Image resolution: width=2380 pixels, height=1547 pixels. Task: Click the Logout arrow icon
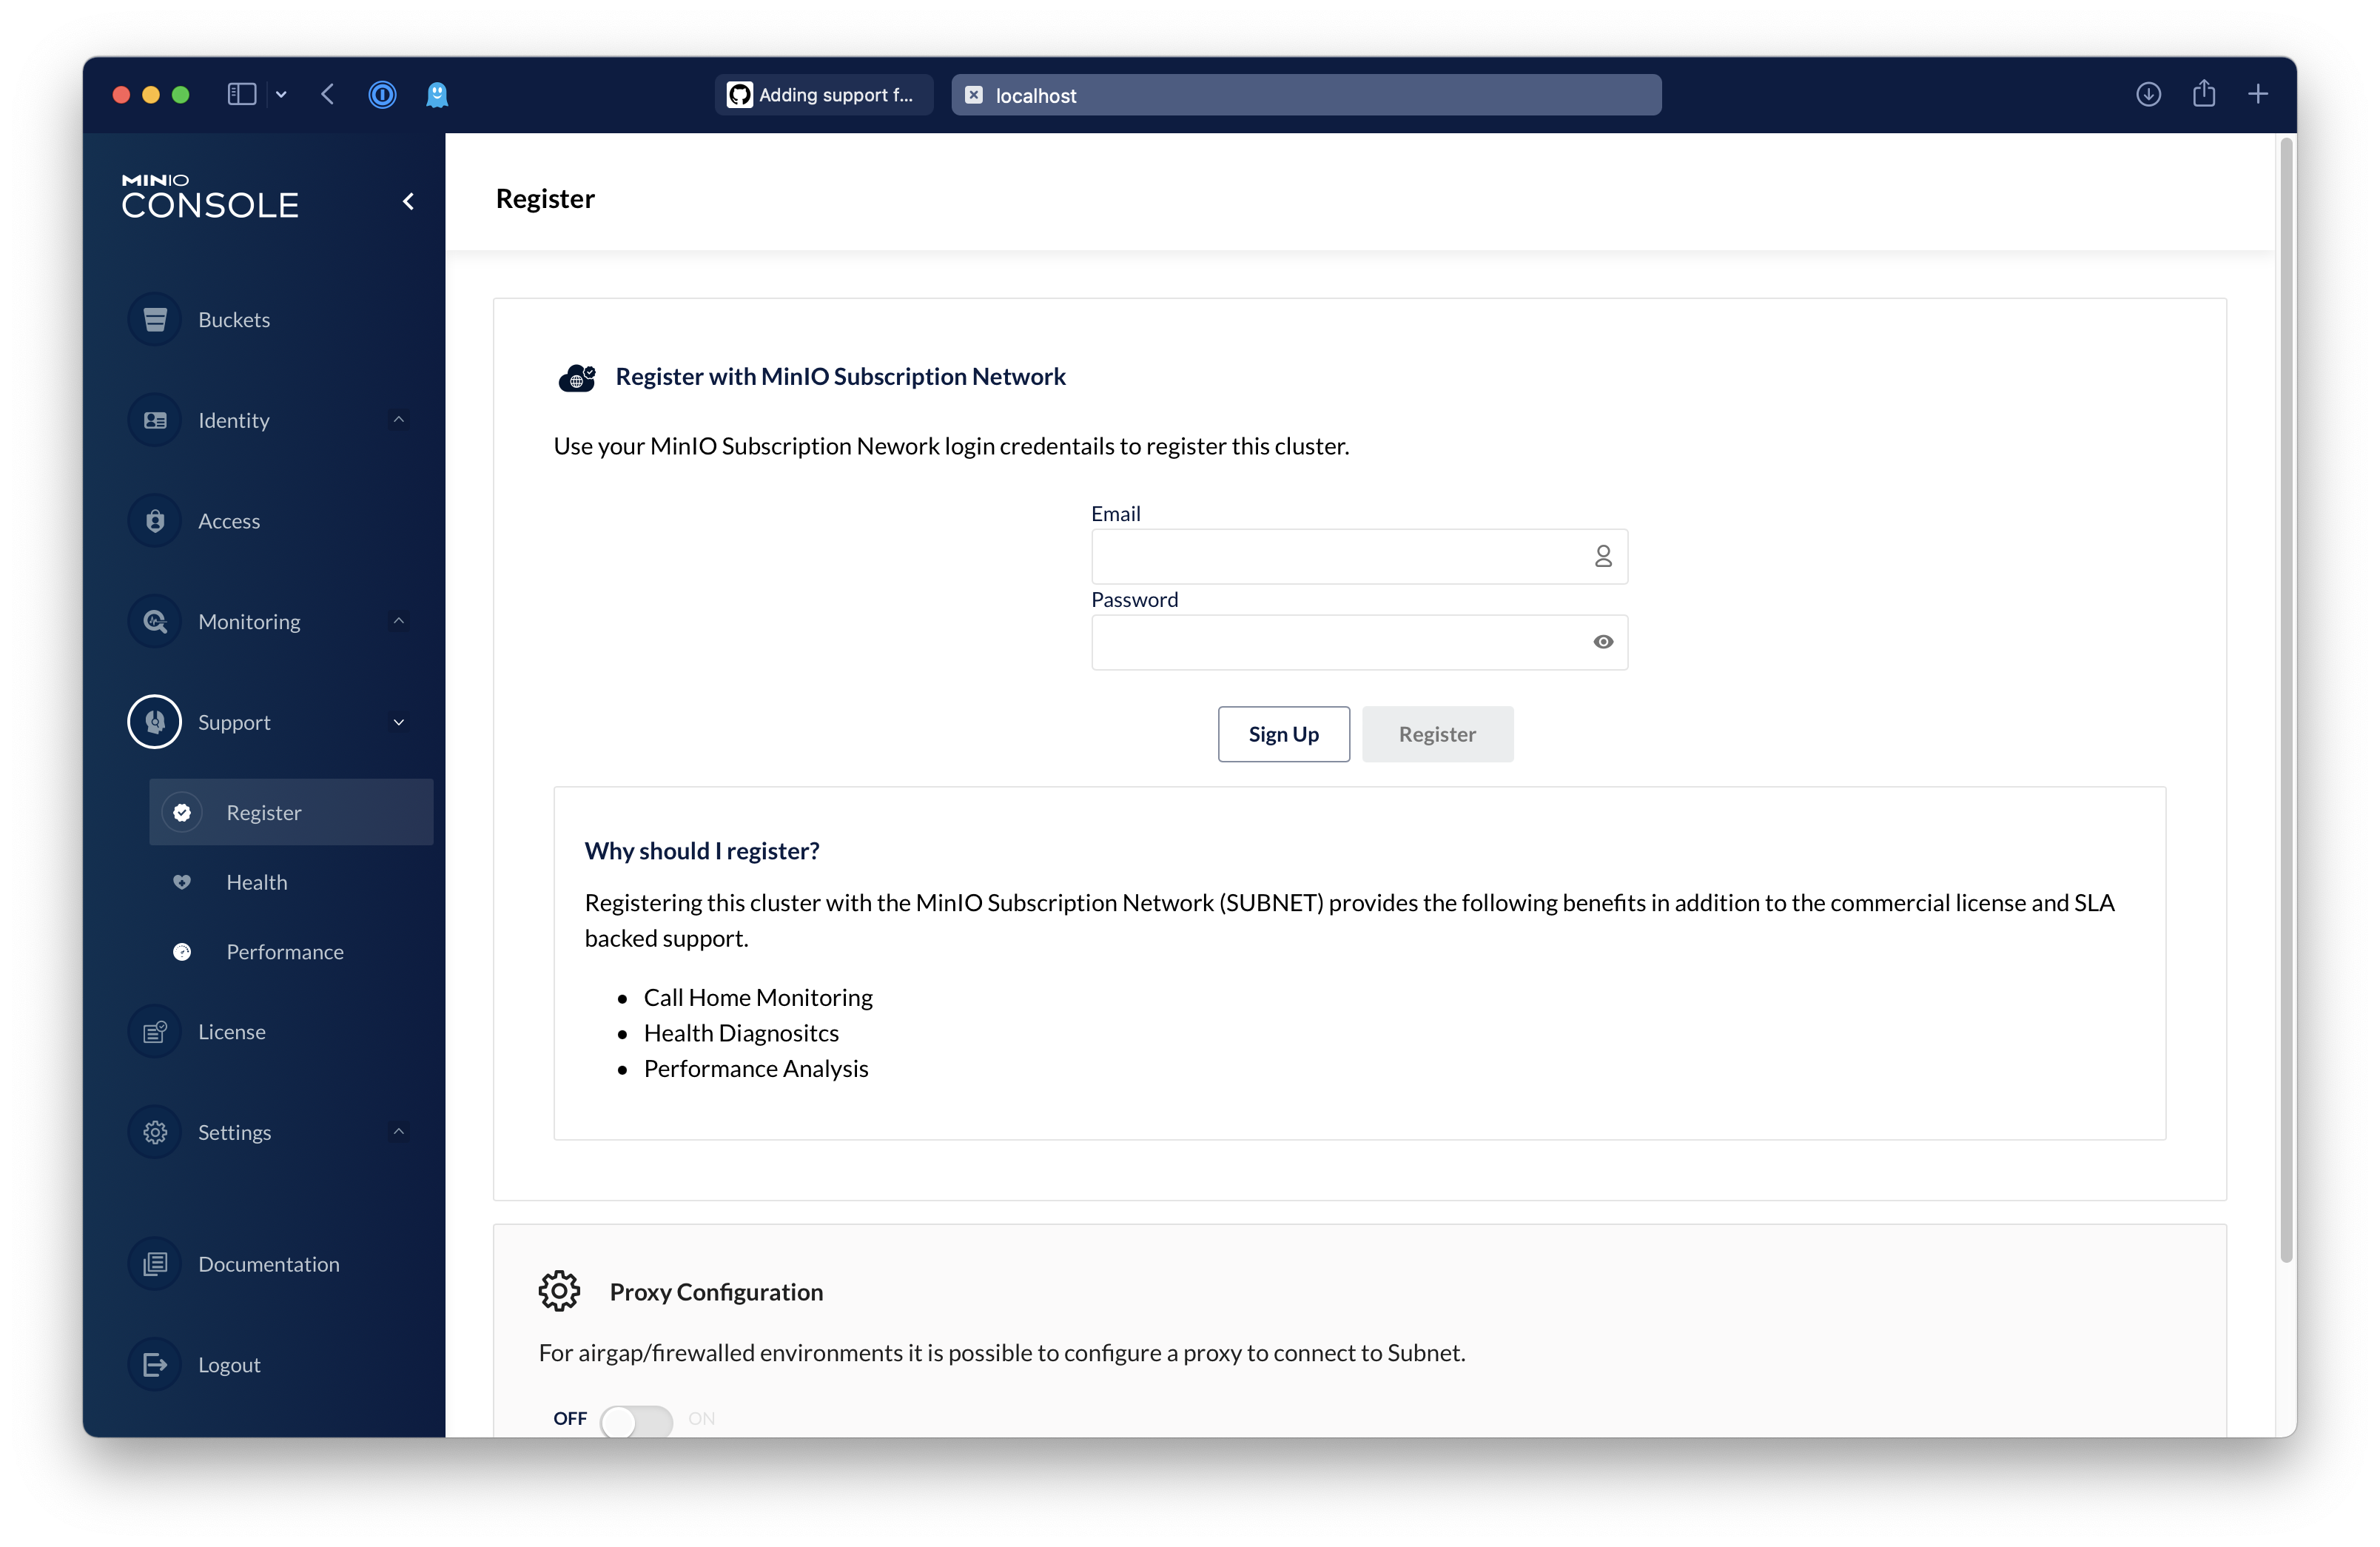[x=155, y=1364]
